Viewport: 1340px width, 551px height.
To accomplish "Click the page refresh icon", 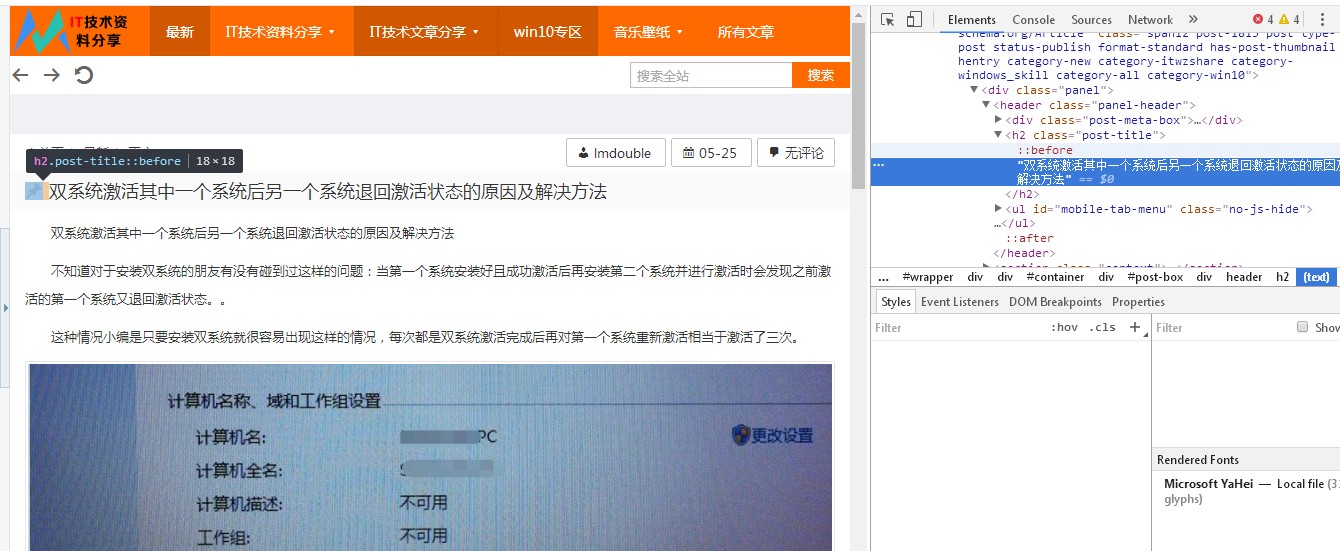I will pyautogui.click(x=84, y=75).
